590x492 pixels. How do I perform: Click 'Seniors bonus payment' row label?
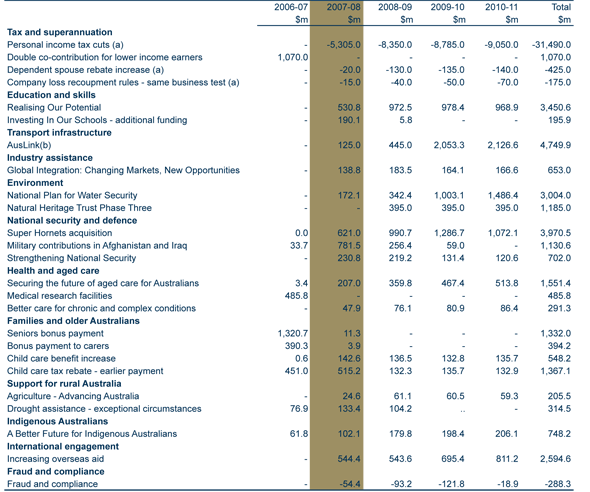point(55,333)
